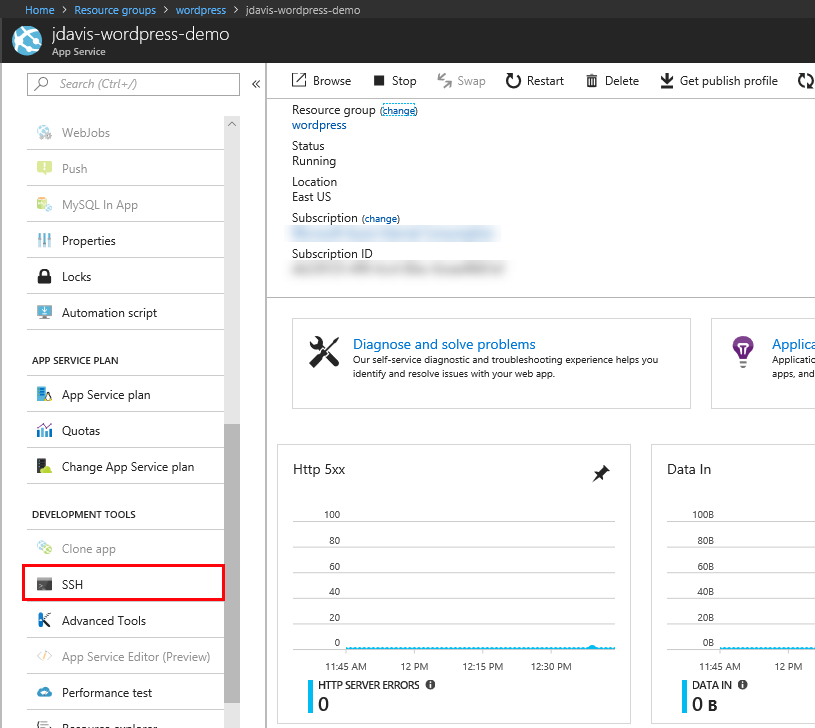Open wordpress breadcrumb link
815x728 pixels.
pos(201,10)
